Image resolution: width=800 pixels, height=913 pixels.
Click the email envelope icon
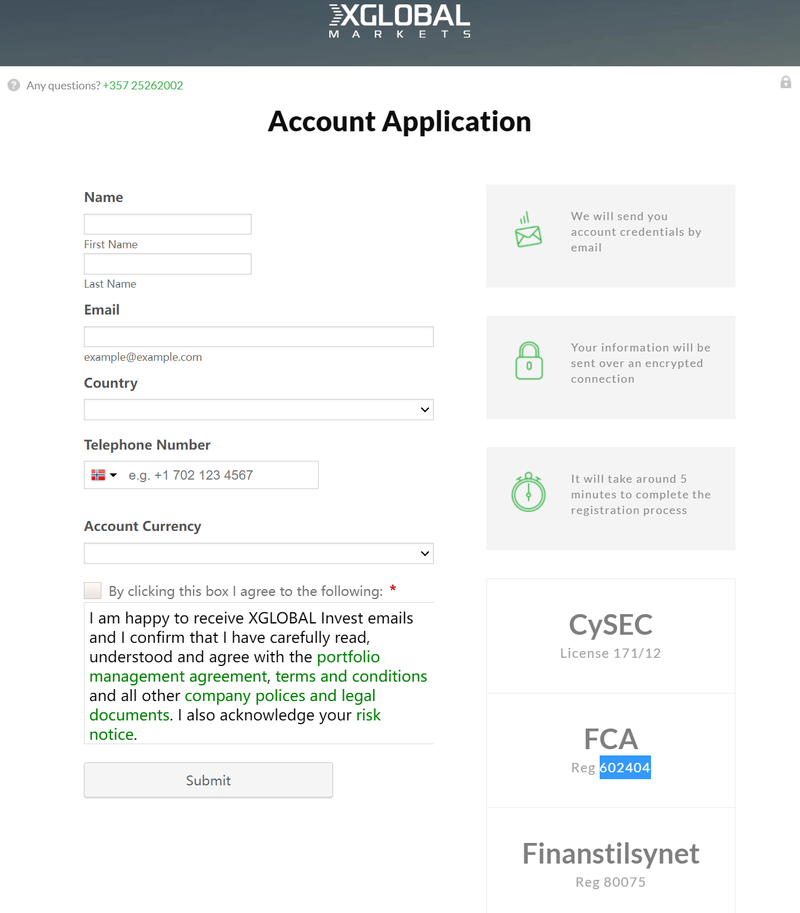528,230
